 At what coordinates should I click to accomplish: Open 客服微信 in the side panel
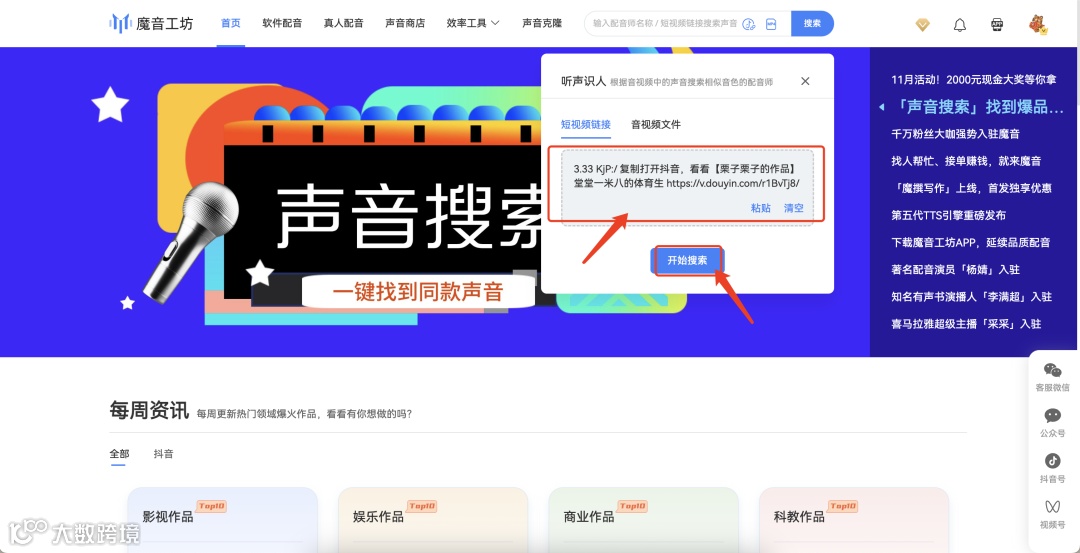(1052, 377)
